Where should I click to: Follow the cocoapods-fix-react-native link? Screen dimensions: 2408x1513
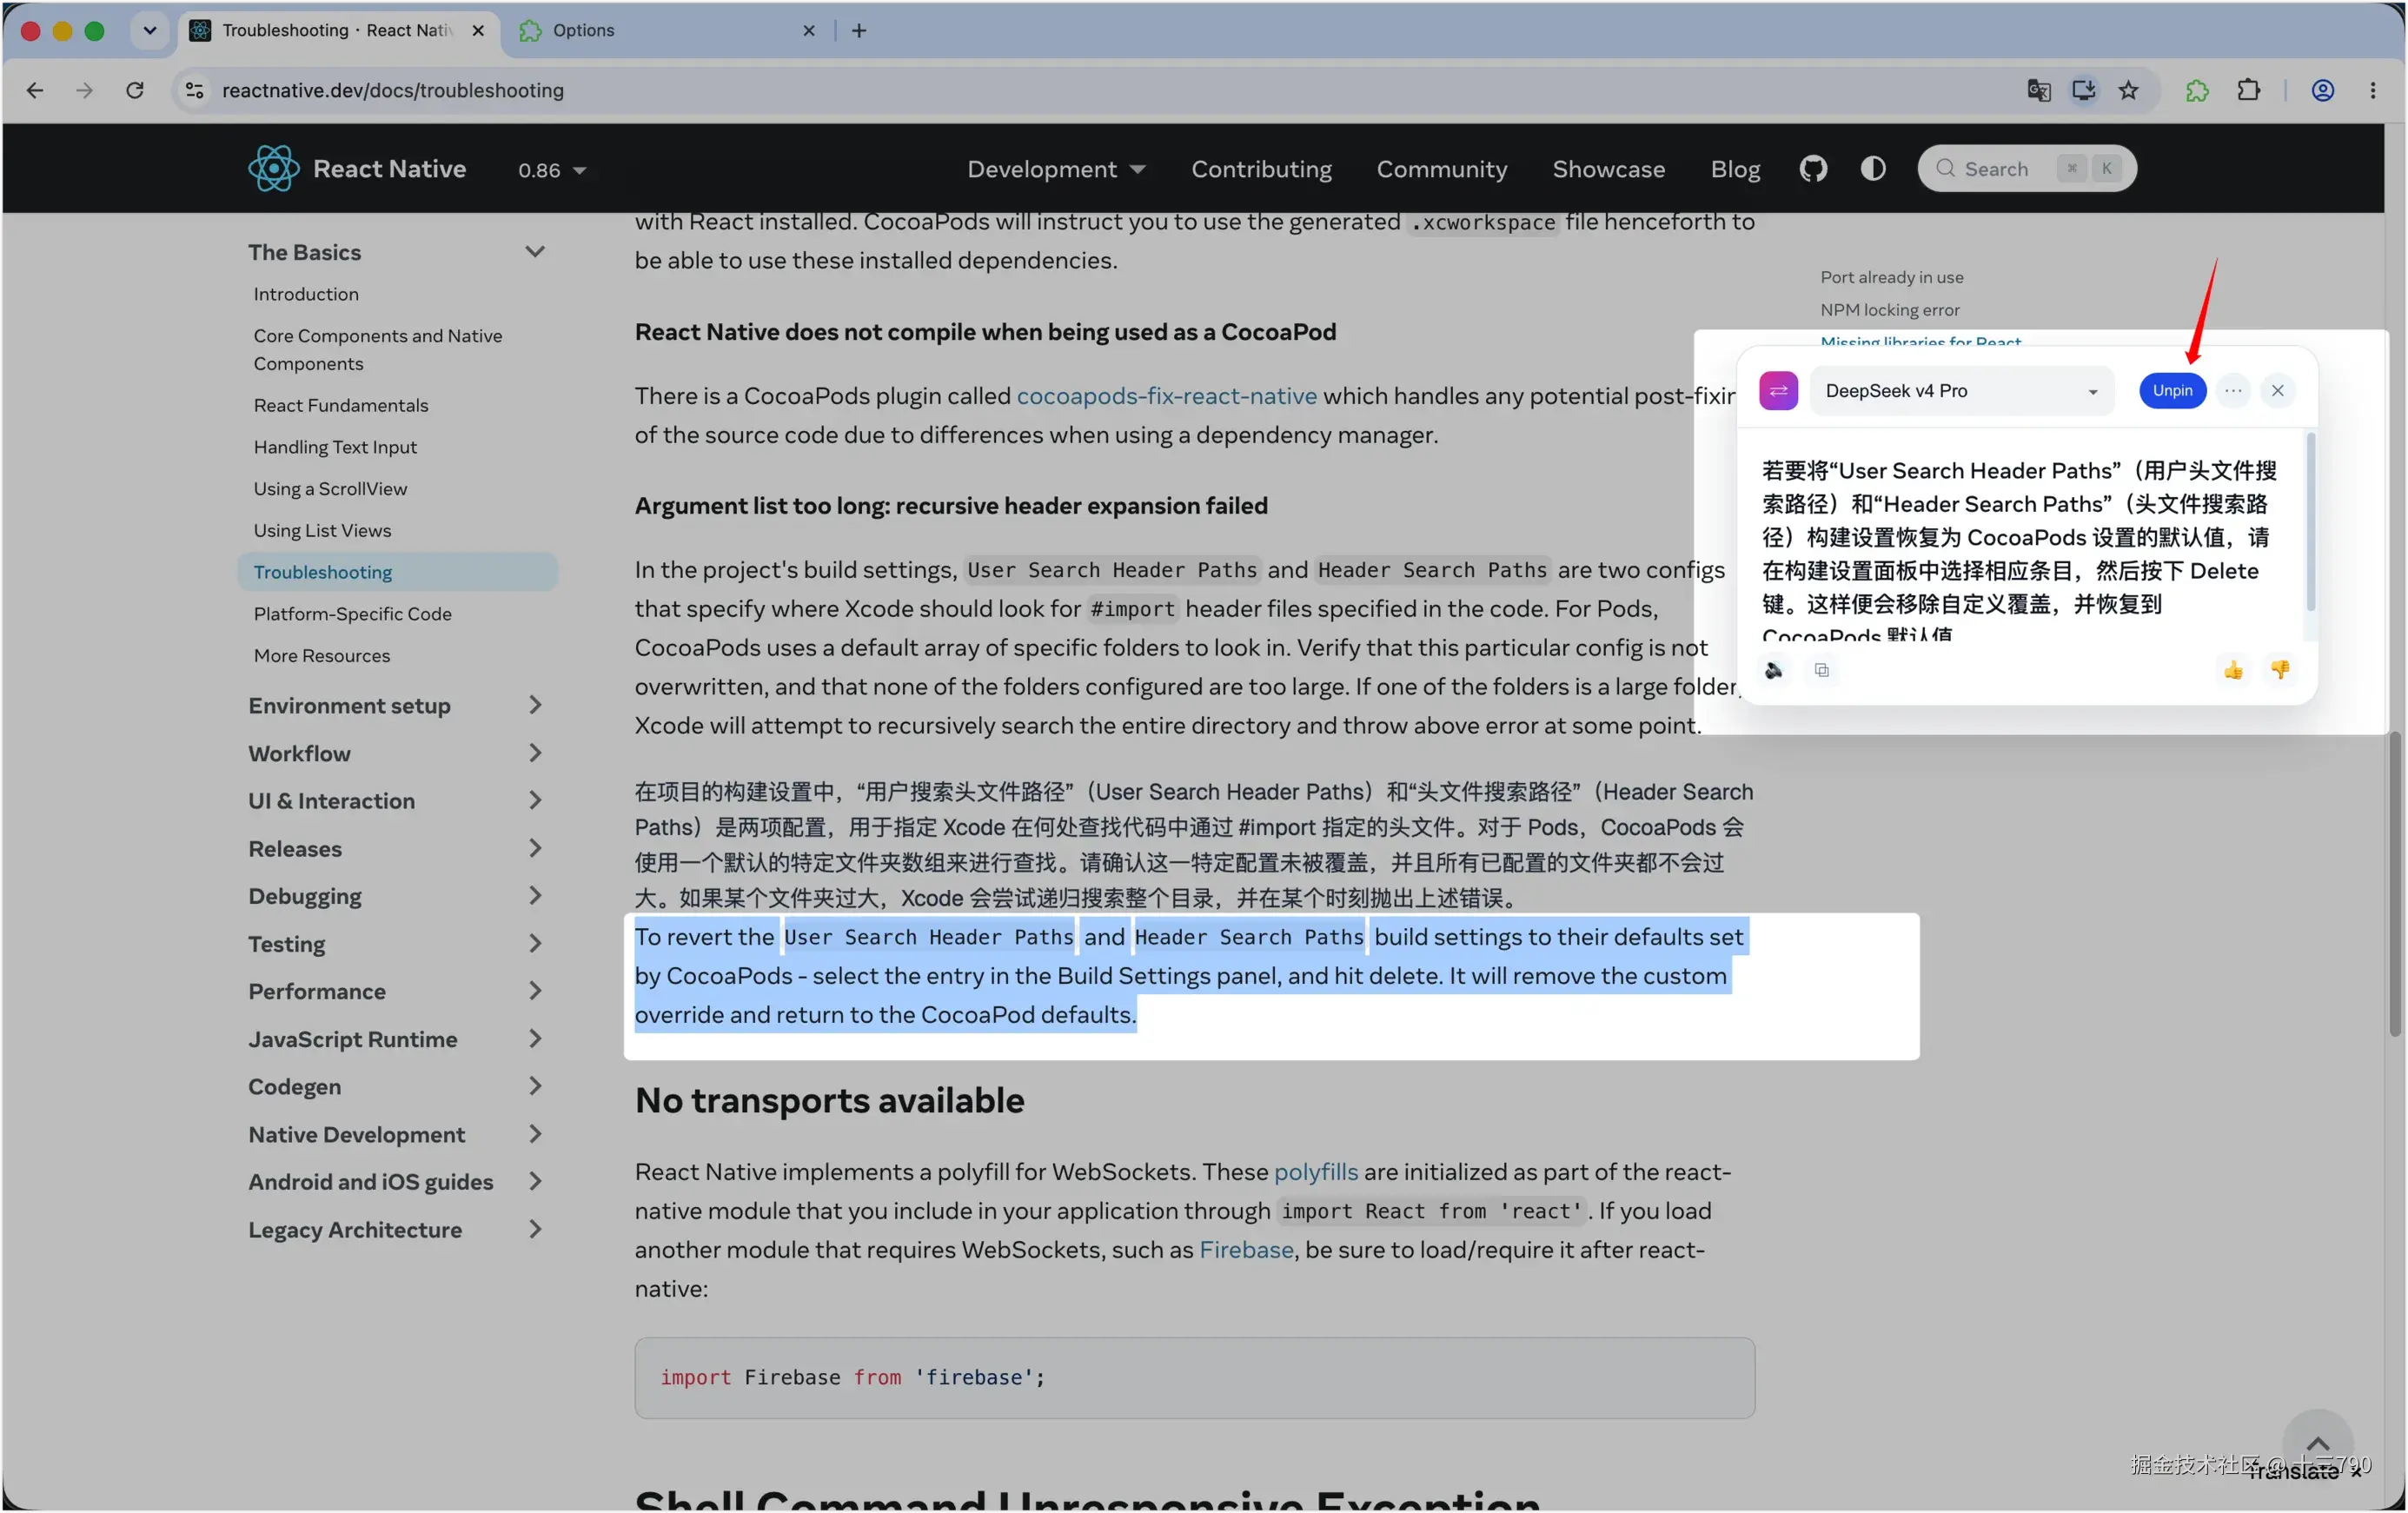click(1166, 396)
